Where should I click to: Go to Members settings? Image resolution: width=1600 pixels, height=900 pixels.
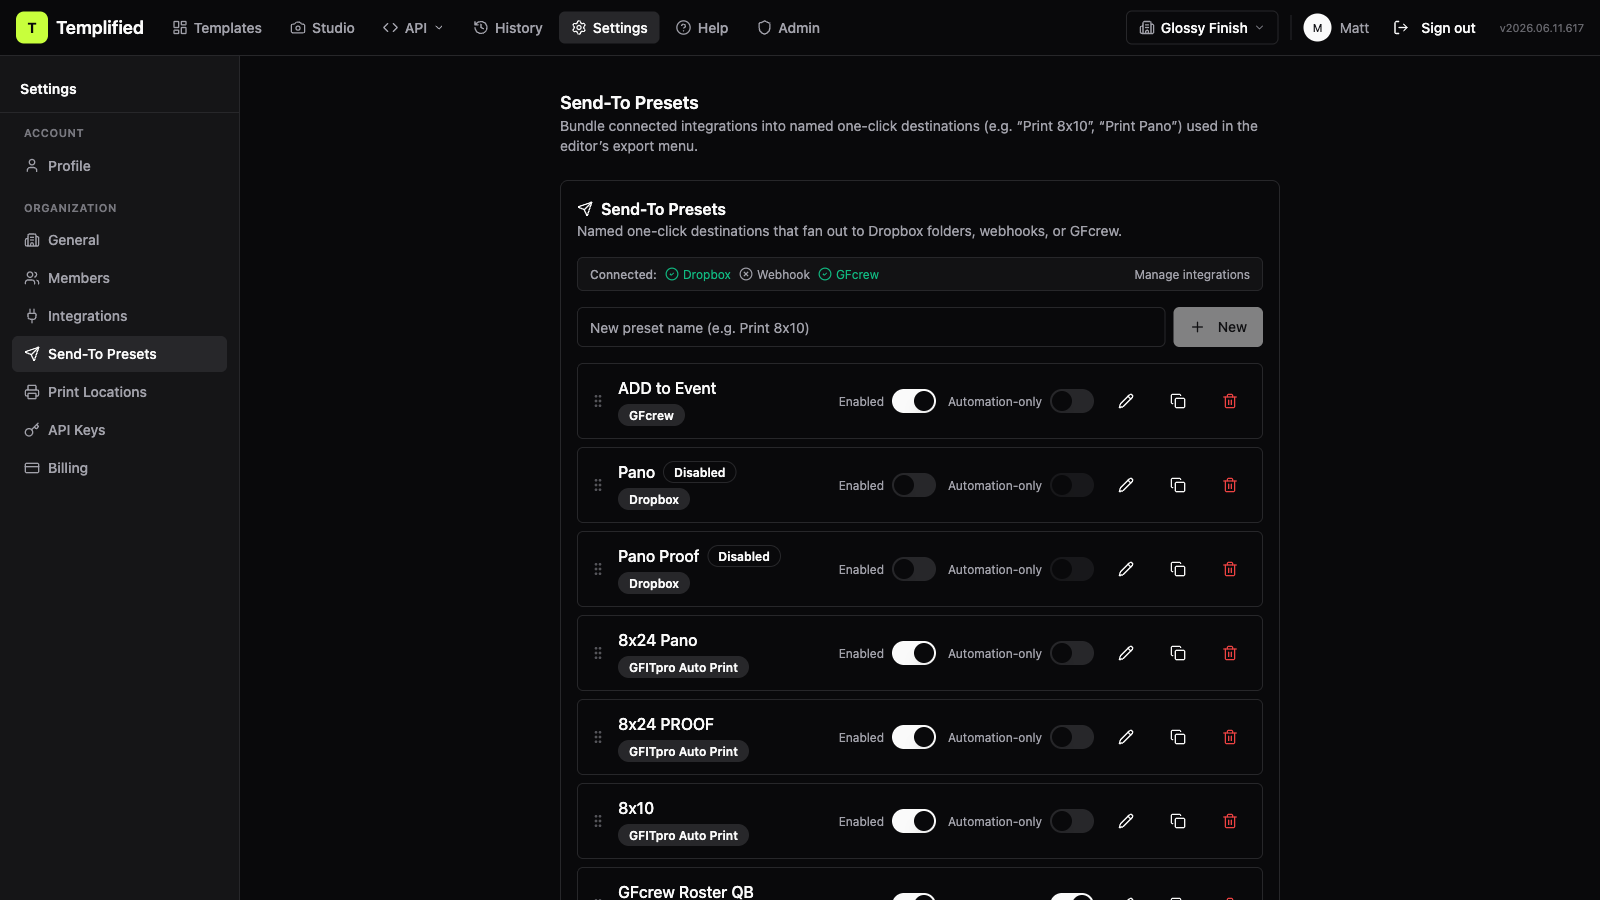[119, 278]
